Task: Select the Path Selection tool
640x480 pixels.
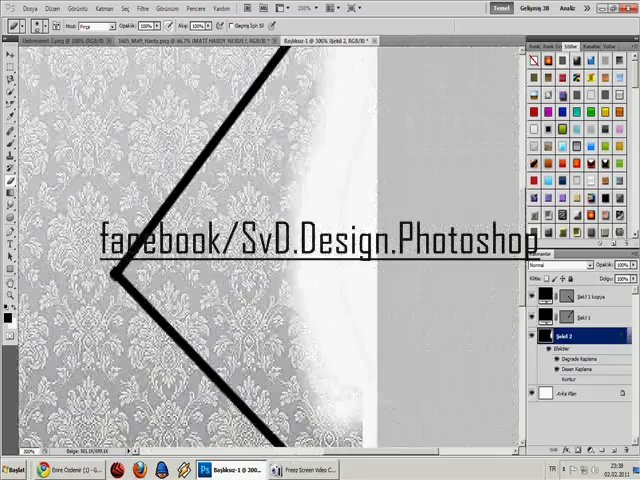Action: coord(10,257)
